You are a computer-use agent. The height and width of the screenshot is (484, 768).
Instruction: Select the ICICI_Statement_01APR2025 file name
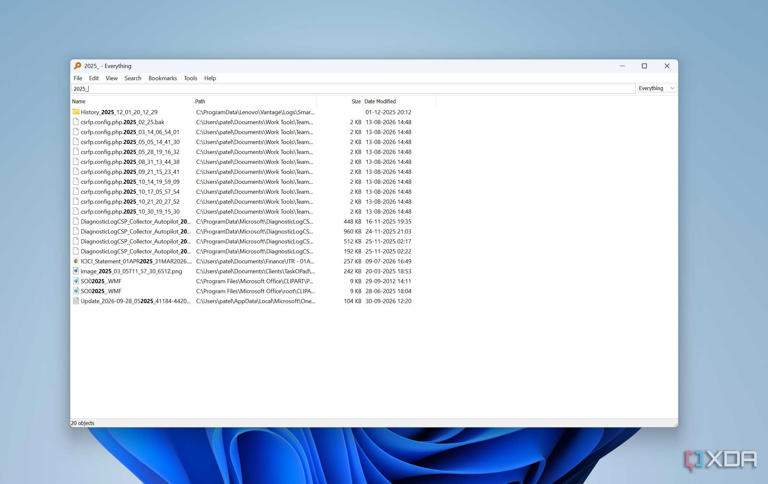coord(136,261)
